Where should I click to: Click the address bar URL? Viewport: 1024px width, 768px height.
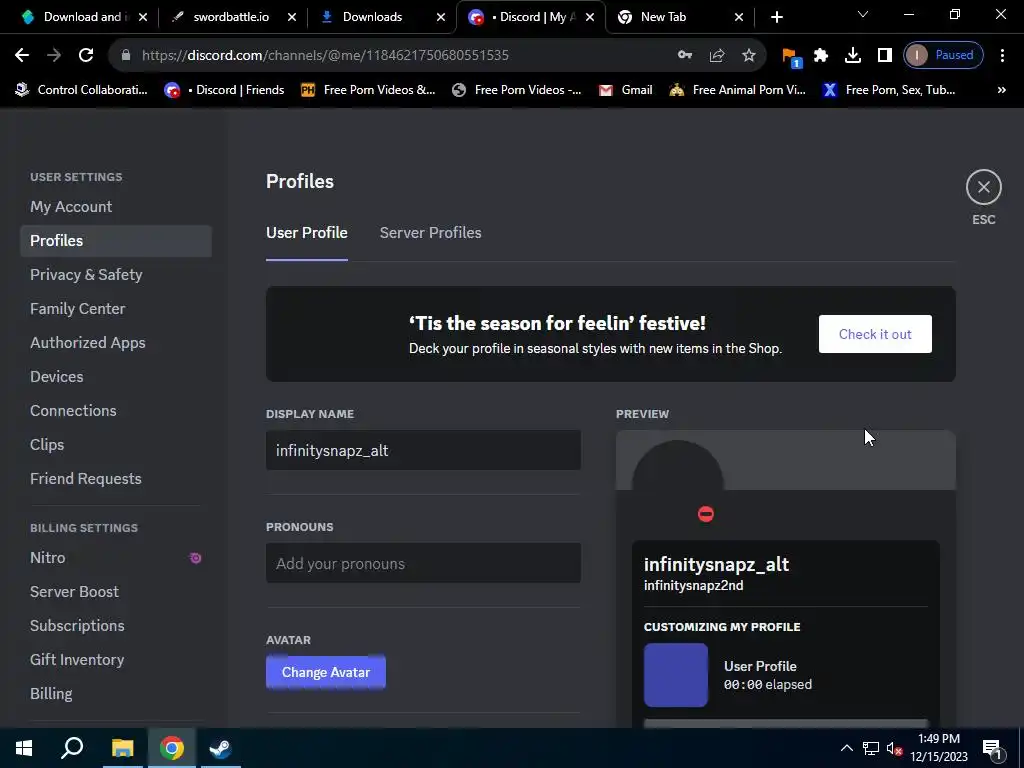point(325,56)
